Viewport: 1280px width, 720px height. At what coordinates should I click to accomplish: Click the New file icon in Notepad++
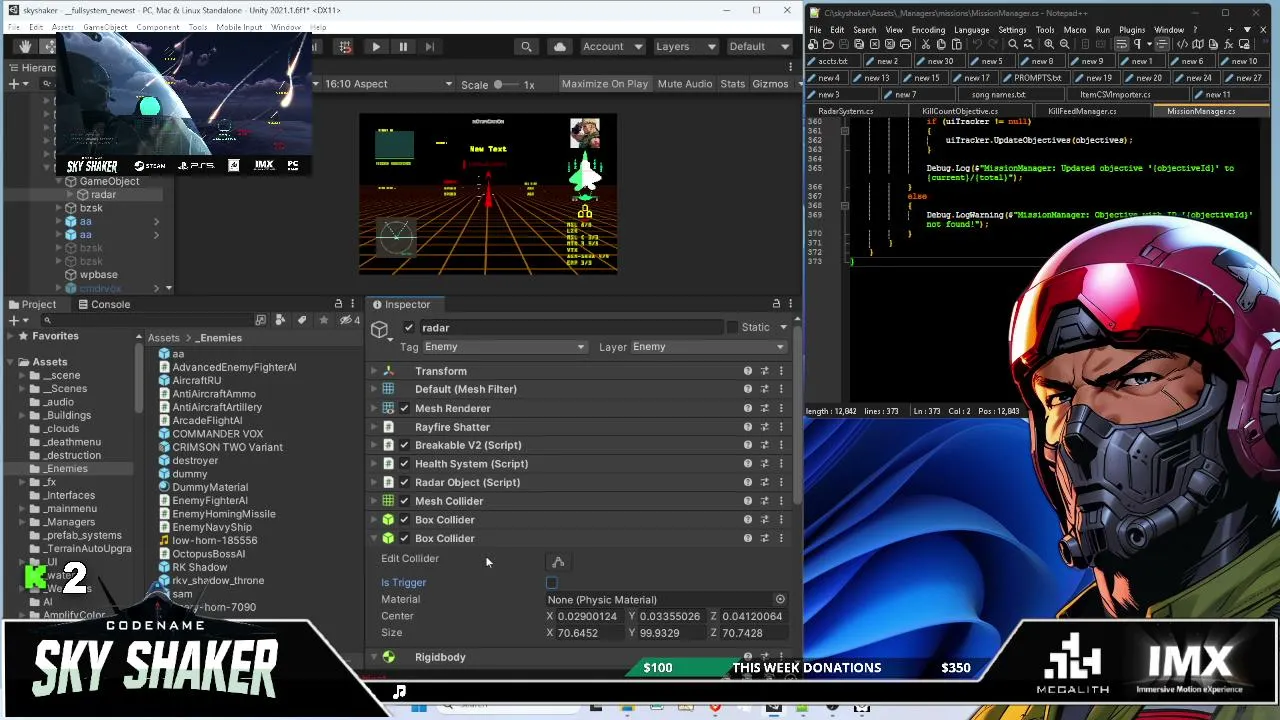(x=813, y=45)
